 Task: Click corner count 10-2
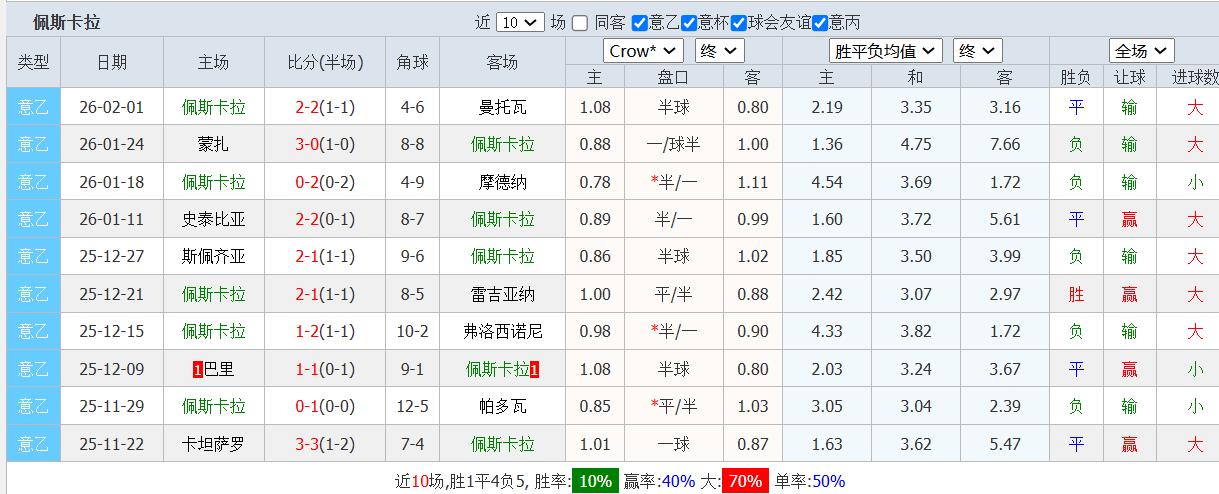coord(413,331)
